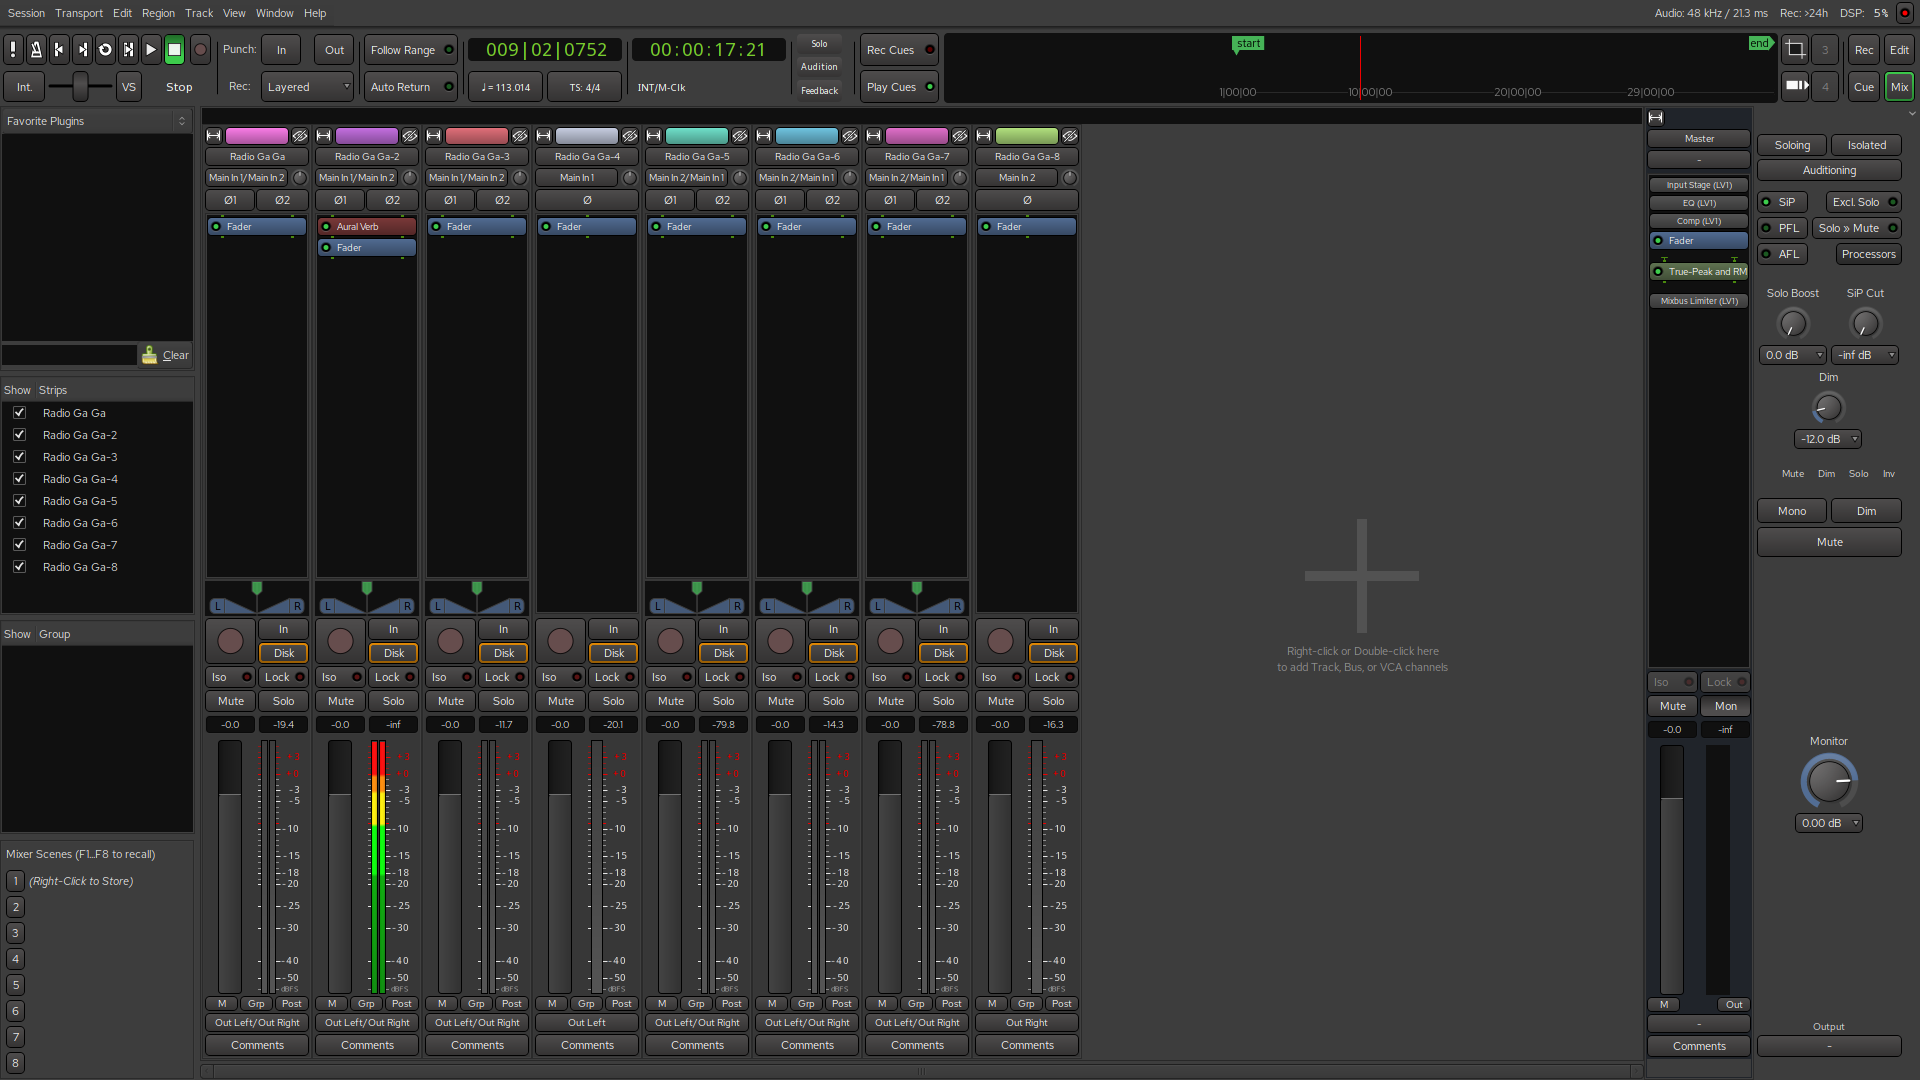Go to session start transport icon
Image resolution: width=1920 pixels, height=1080 pixels.
click(x=59, y=49)
